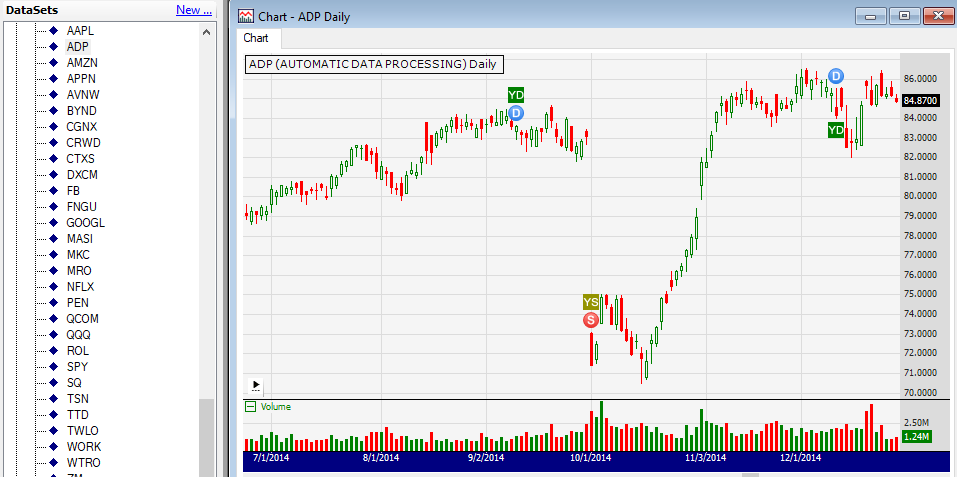The width and height of the screenshot is (957, 477).
Task: Click the ADP (AUTOMATIC DATA PROCESSING) Daily title box
Action: point(375,63)
